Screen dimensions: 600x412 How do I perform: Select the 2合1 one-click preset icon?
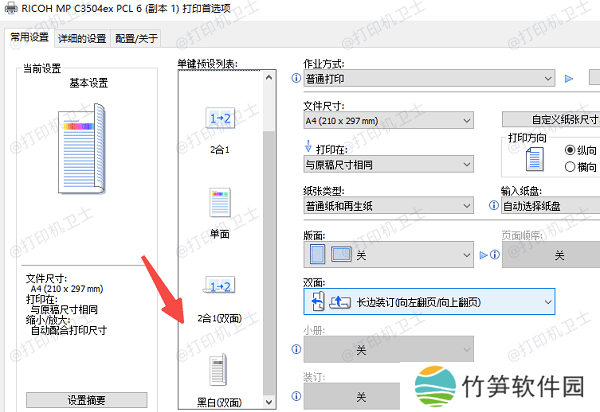tap(219, 121)
